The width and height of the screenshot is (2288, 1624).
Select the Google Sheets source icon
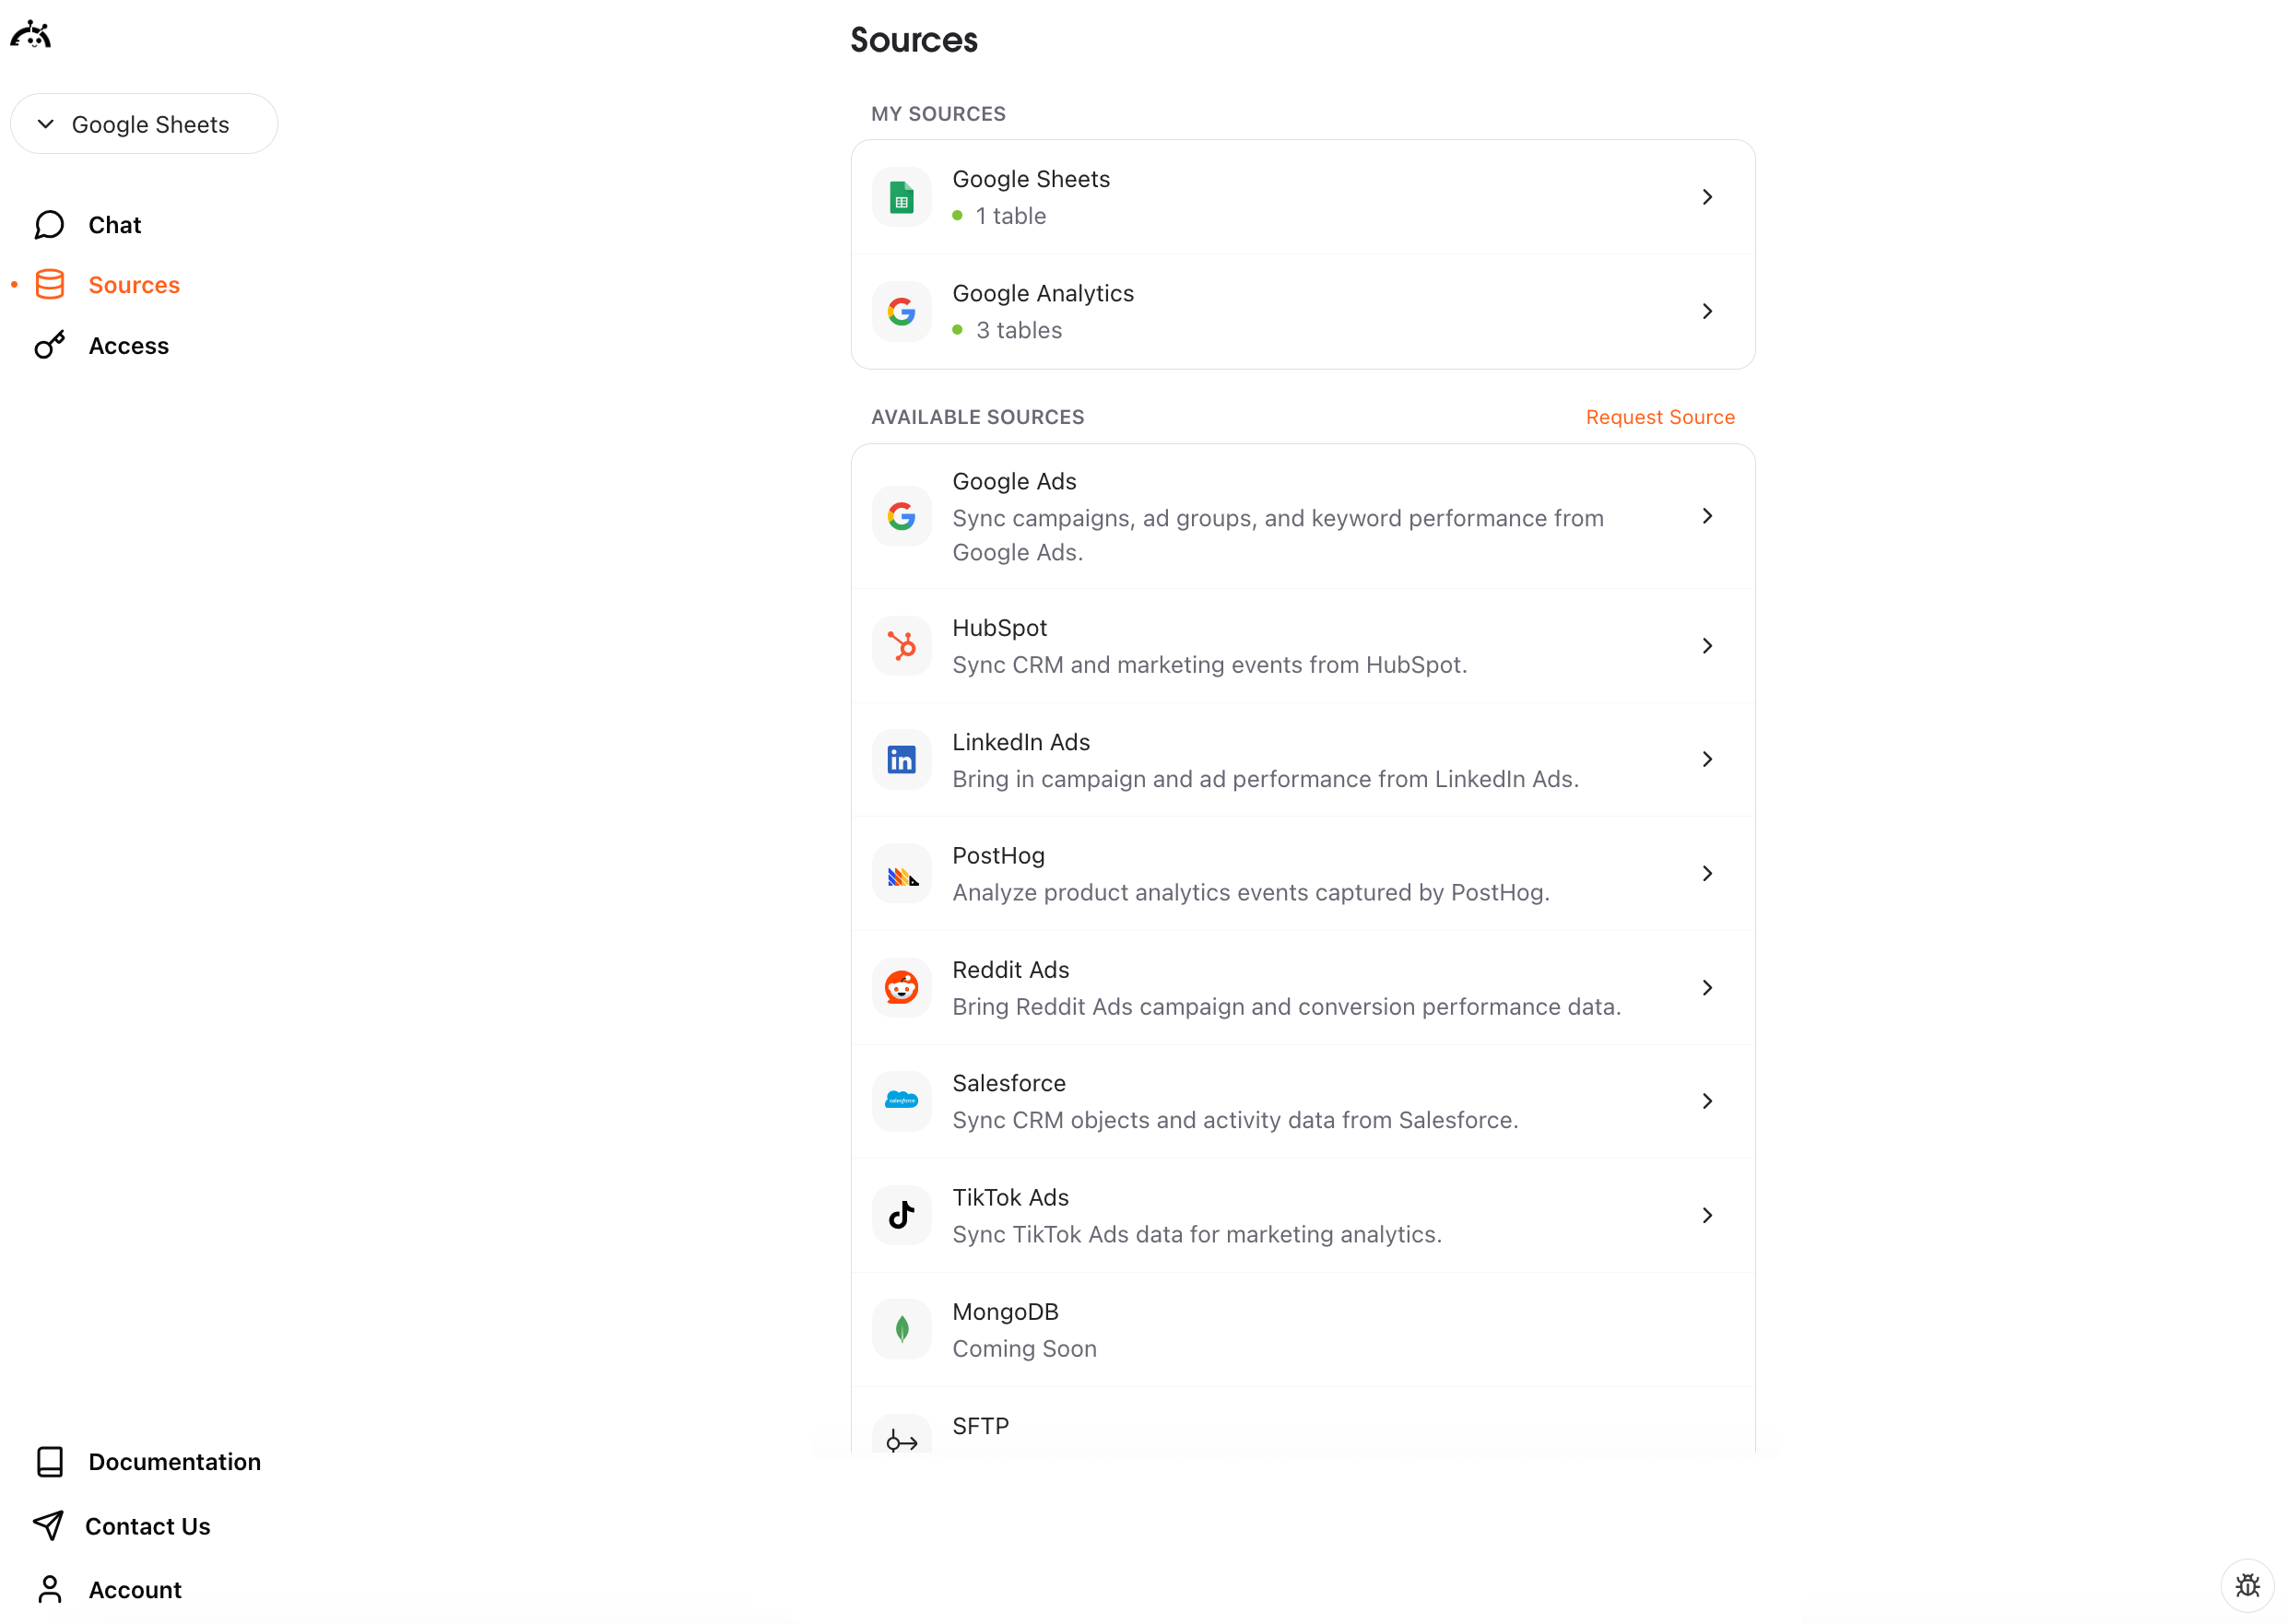901,196
